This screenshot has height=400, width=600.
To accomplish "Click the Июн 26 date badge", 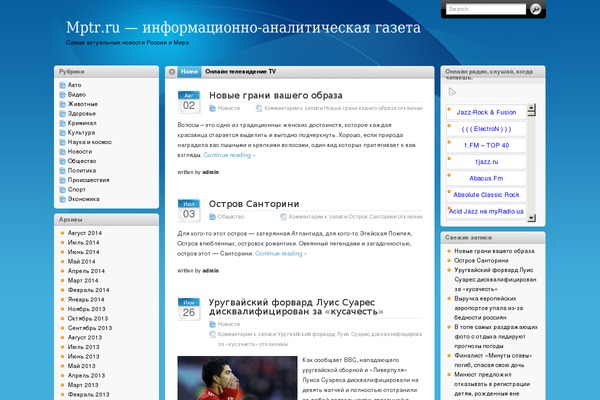I will pos(189,309).
